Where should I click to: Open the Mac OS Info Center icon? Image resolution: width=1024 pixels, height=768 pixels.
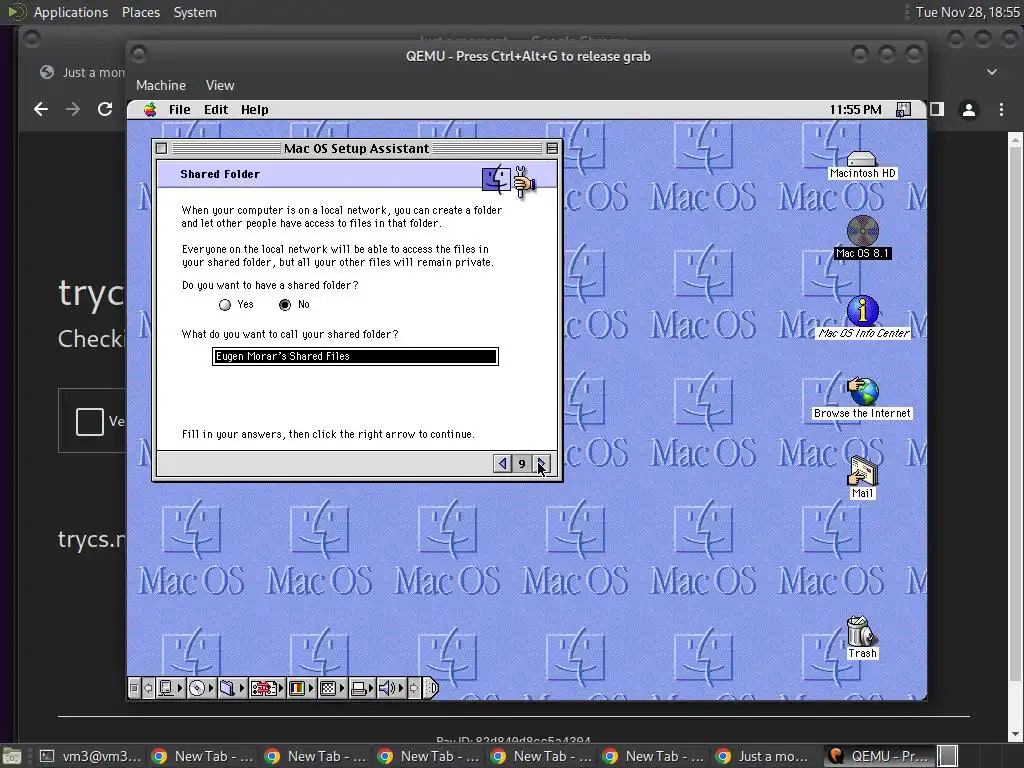pos(862,310)
